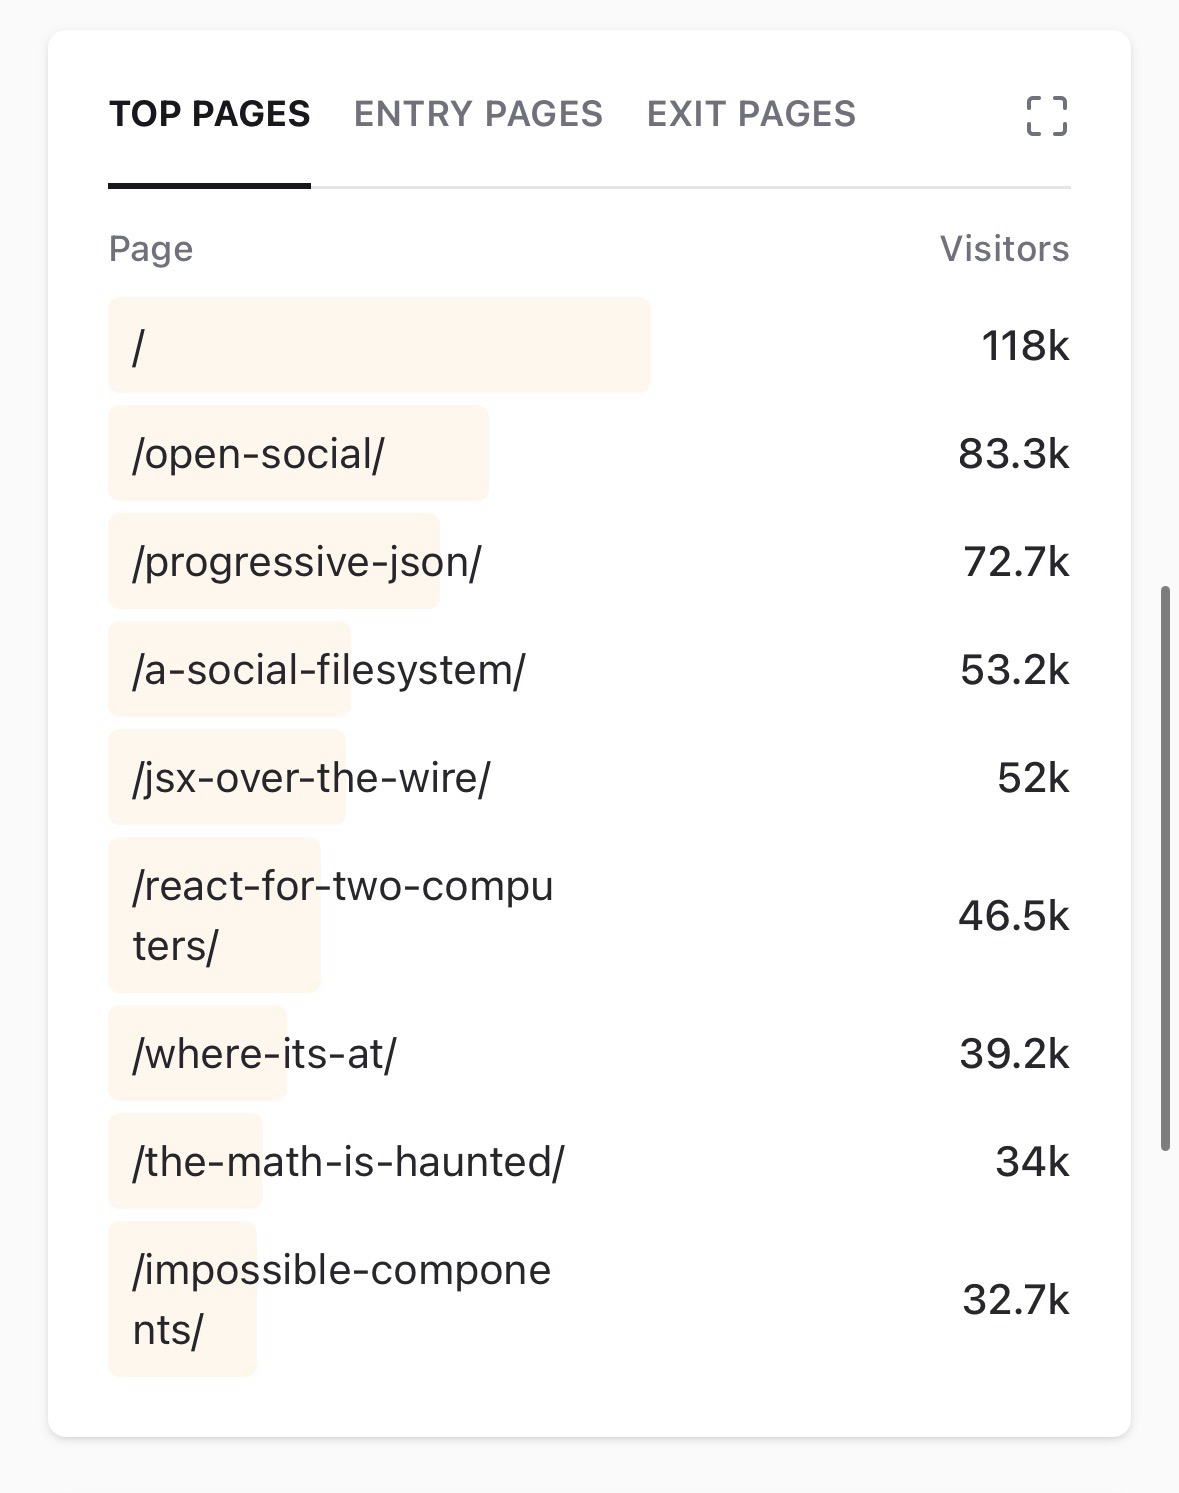Image resolution: width=1179 pixels, height=1493 pixels.
Task: Click the 118k visitors count
Action: tap(1025, 346)
